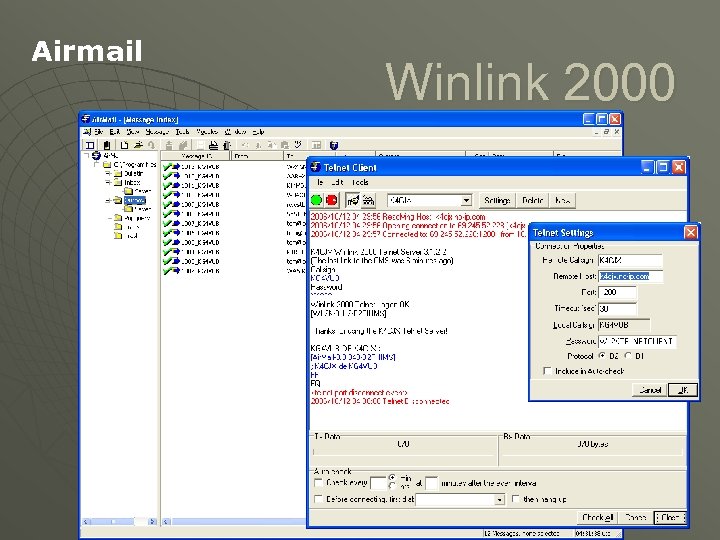Select the Inbox folder in the tree

point(132,182)
